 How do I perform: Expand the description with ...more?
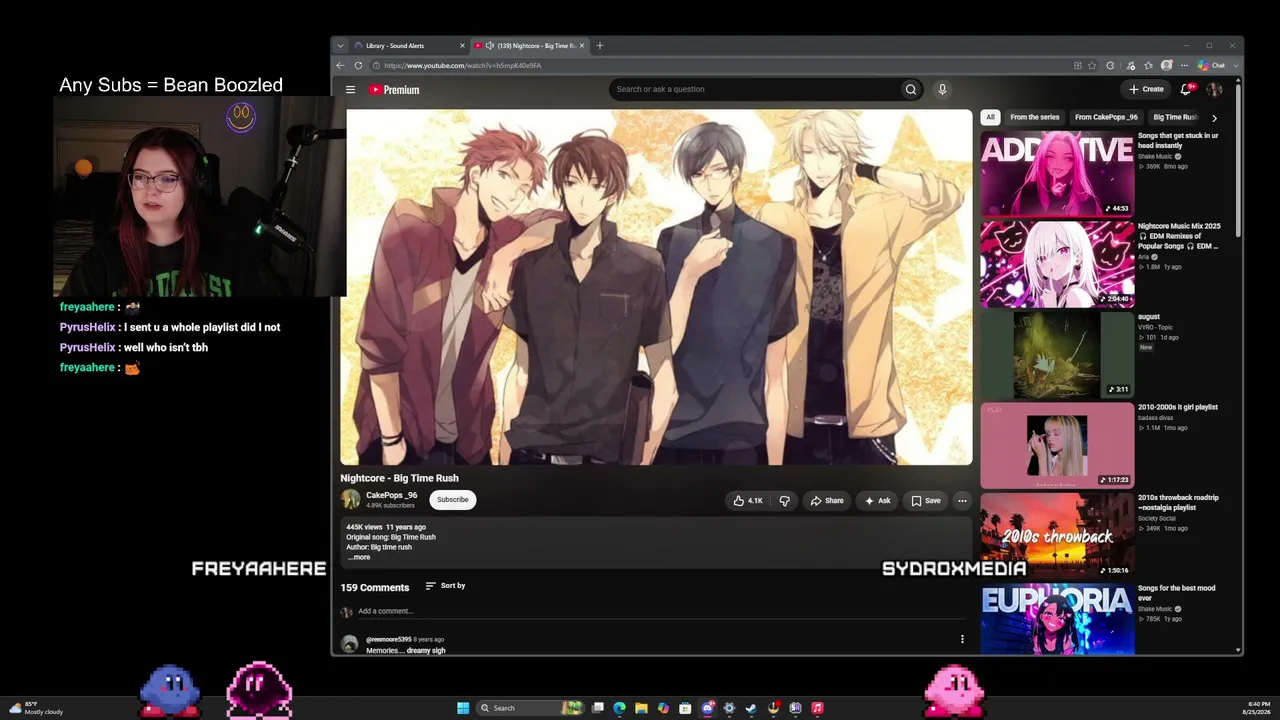pyautogui.click(x=358, y=557)
